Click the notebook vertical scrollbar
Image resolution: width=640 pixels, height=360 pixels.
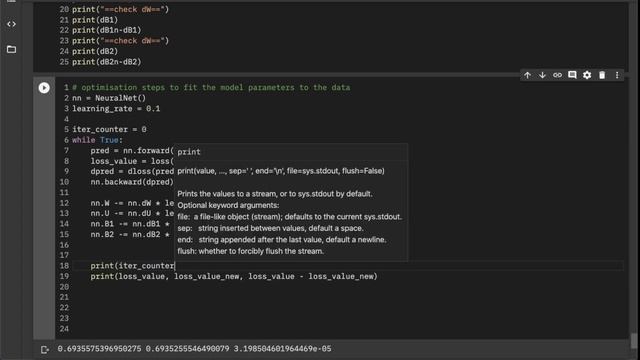pyautogui.click(x=634, y=340)
